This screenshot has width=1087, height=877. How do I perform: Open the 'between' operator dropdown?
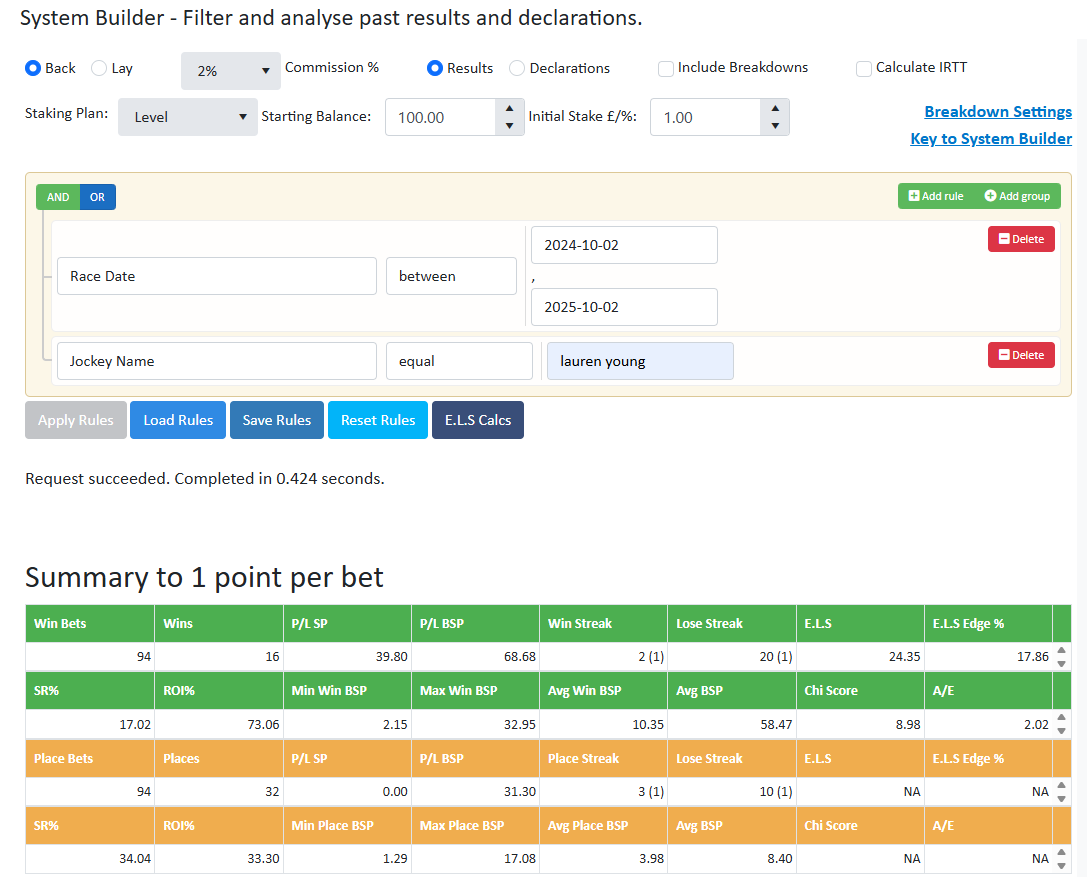[x=451, y=276]
